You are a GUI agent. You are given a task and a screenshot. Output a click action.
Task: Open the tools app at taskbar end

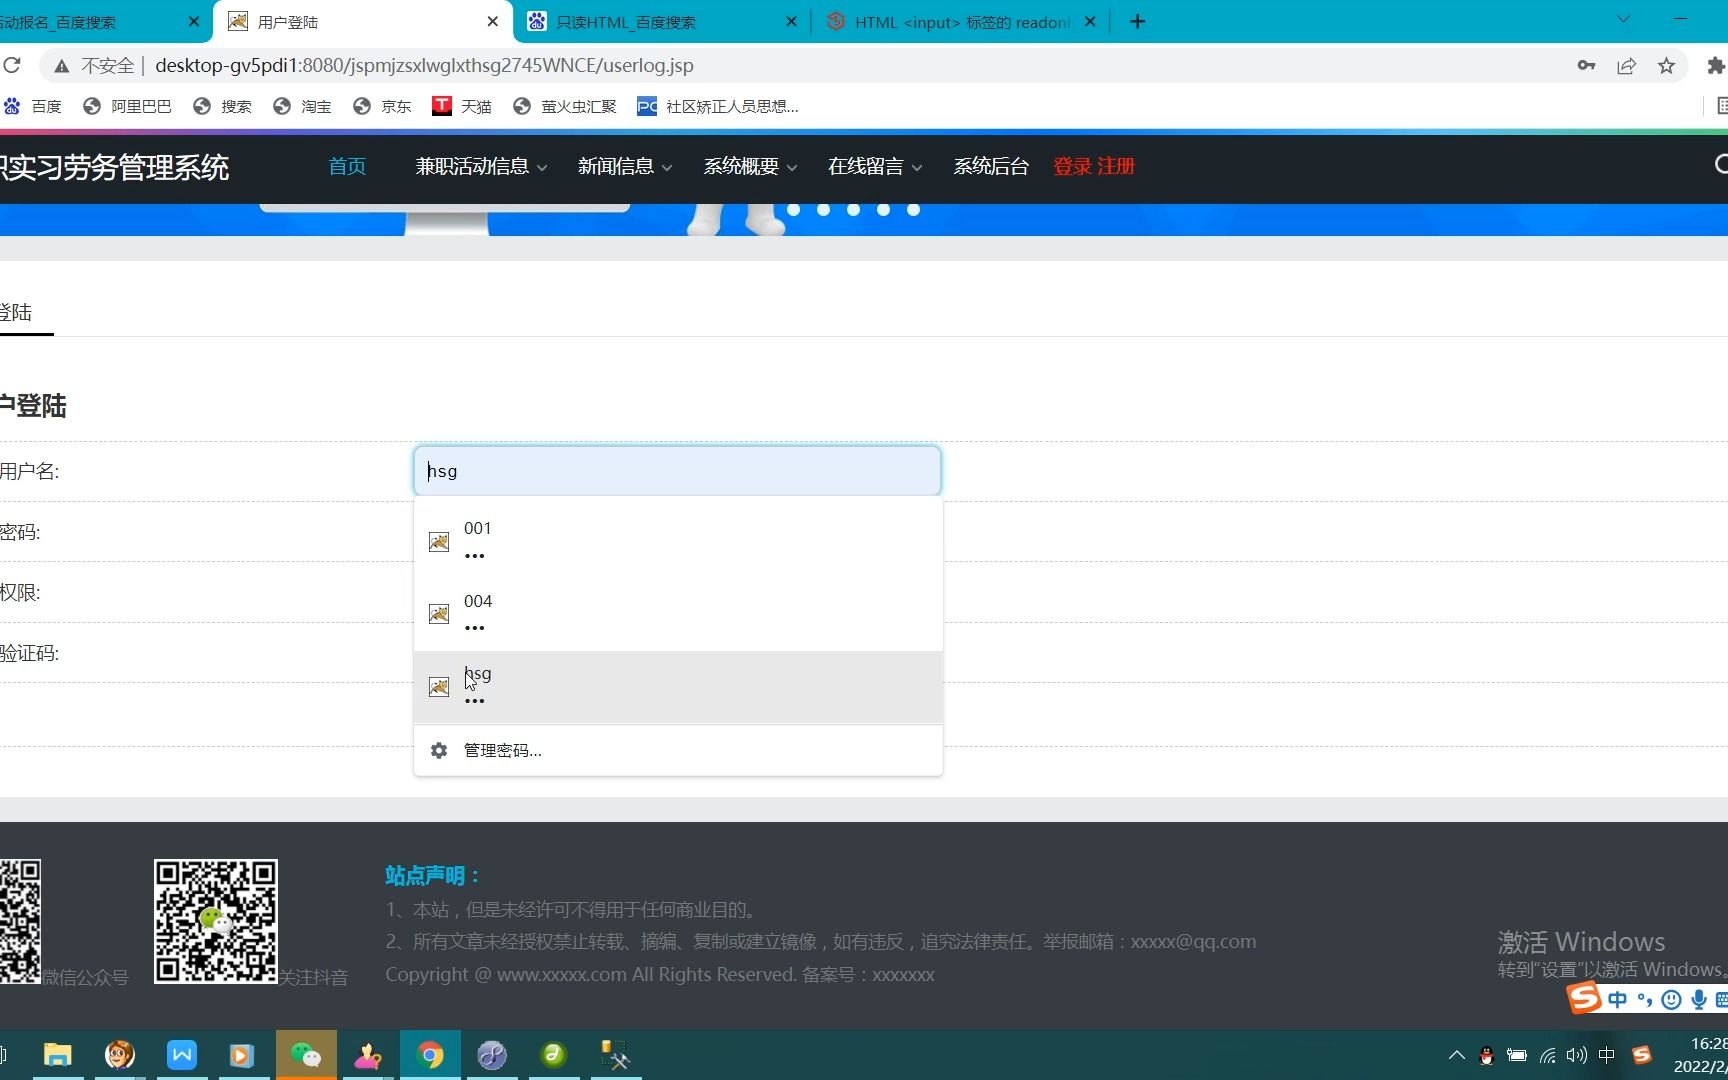[615, 1055]
